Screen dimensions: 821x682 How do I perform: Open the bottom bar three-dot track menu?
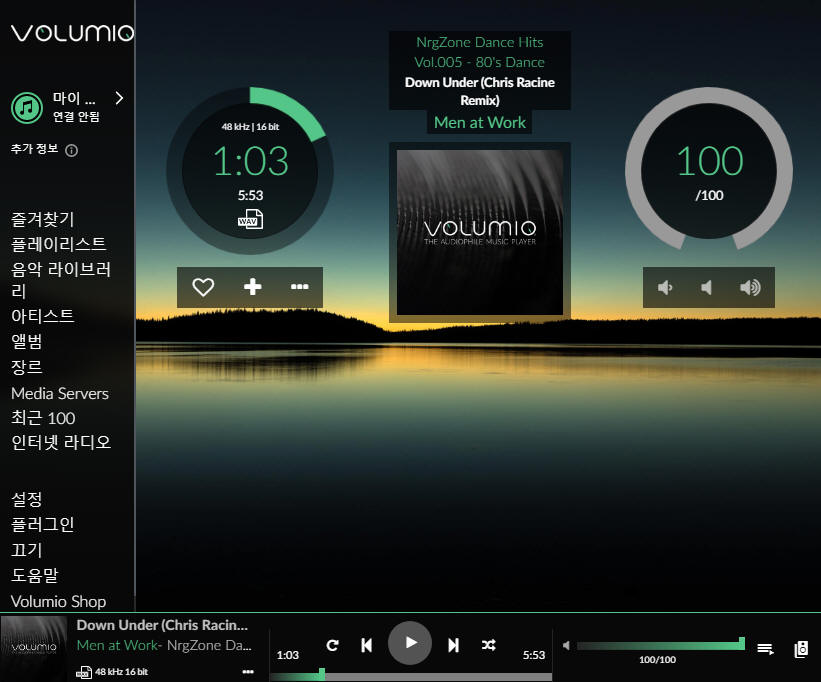click(x=248, y=672)
